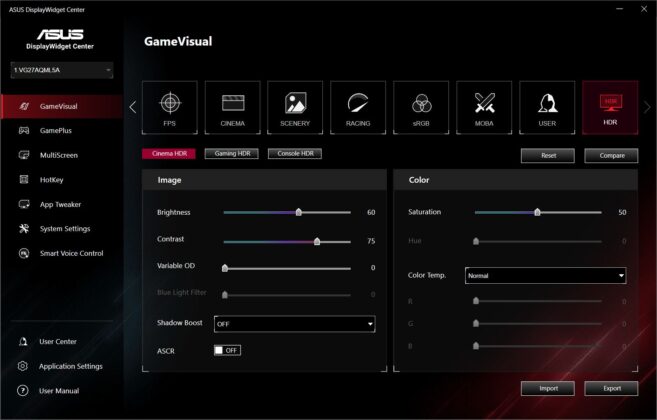Click the User Center bell icon
Screen dimensions: 657x420
point(23,342)
